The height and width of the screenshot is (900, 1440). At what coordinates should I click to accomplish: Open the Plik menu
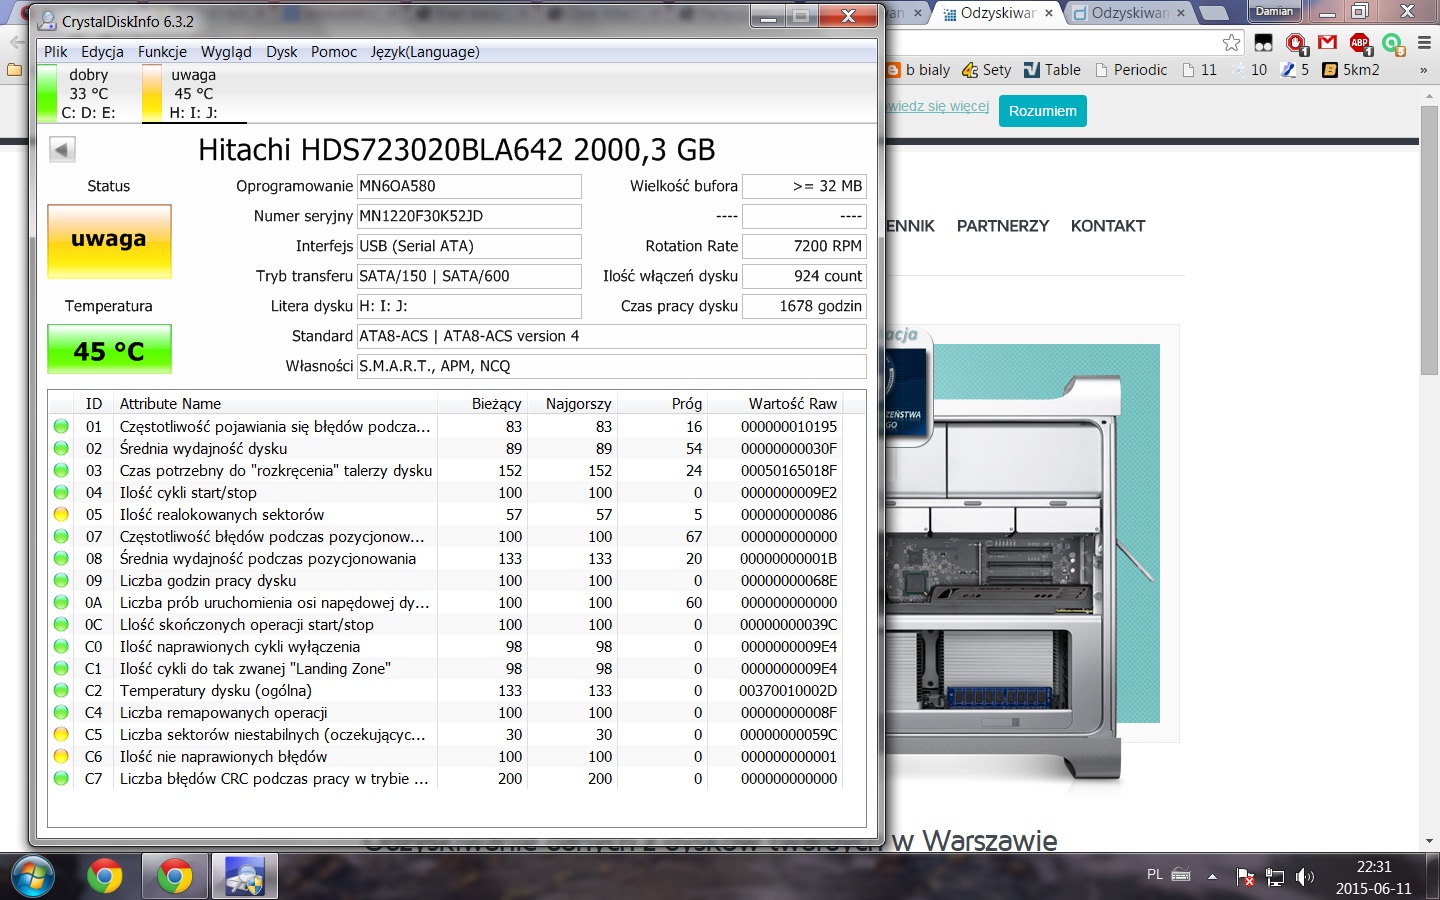[56, 52]
